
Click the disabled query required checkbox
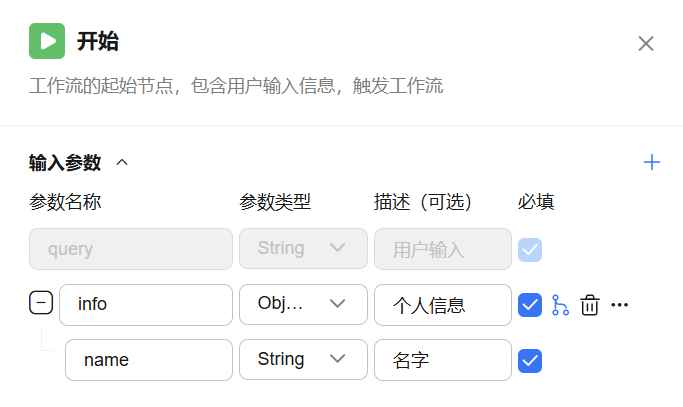tap(530, 249)
